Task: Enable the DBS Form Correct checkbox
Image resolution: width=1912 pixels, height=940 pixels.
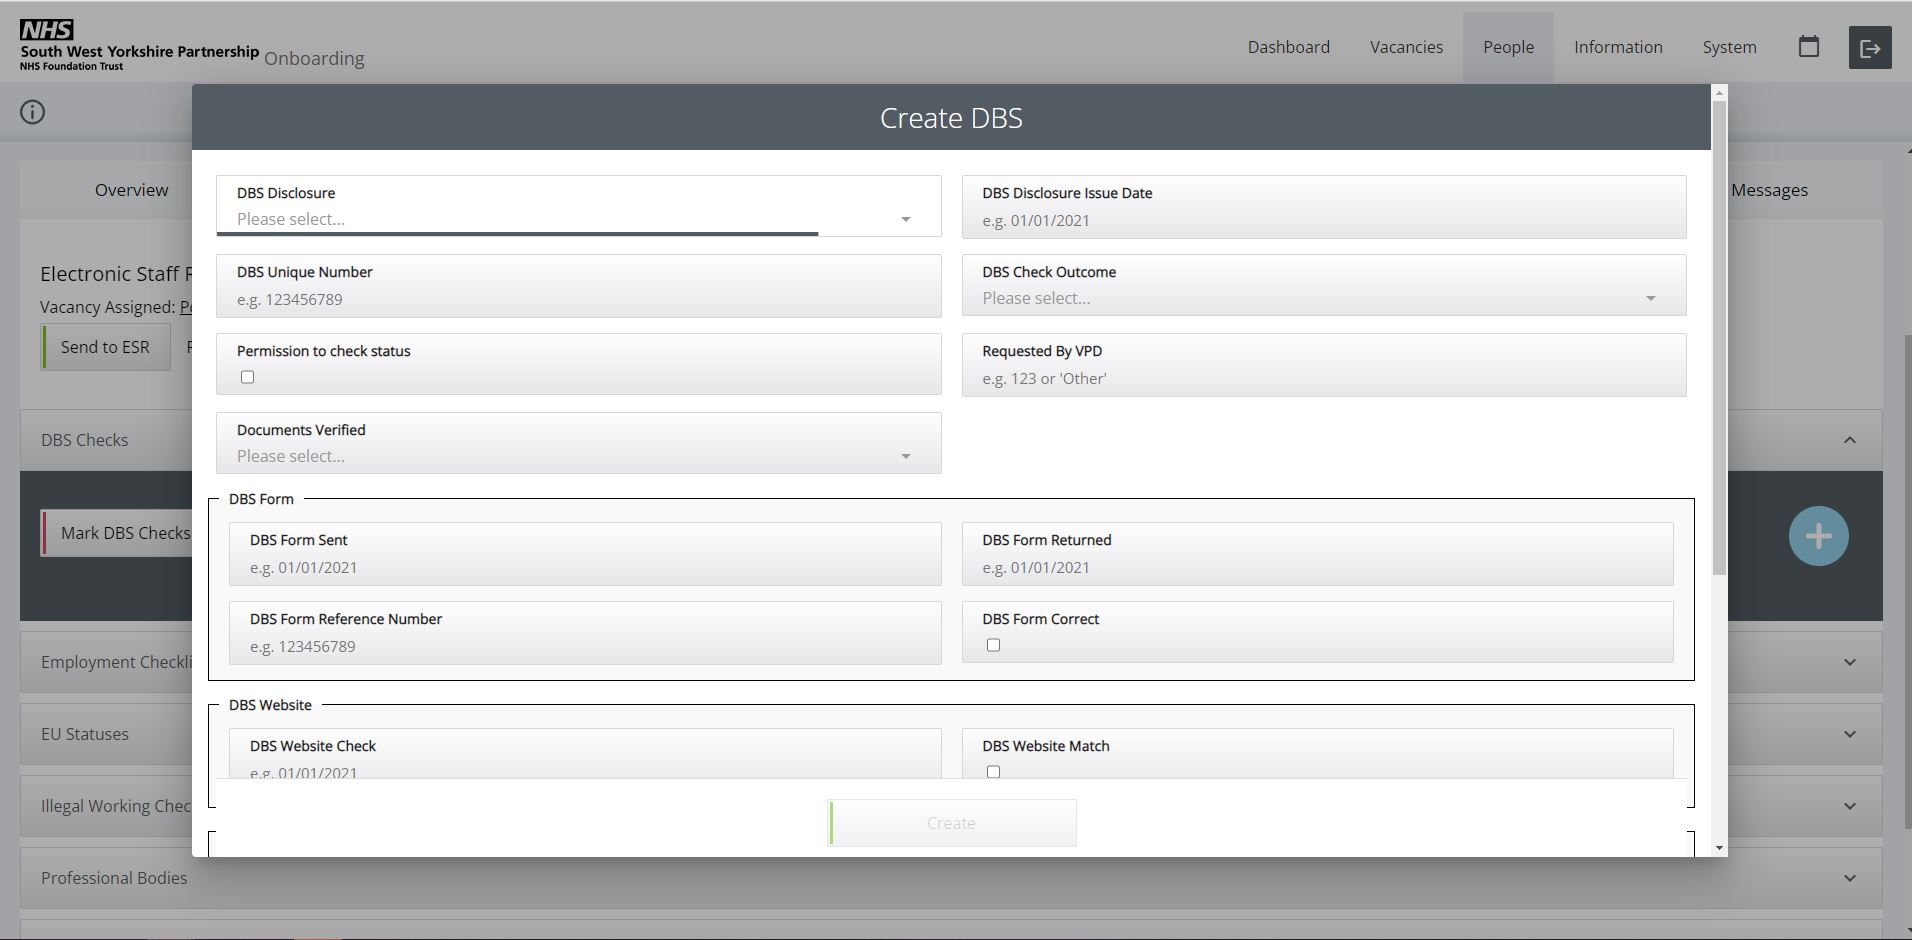Action: coord(993,645)
